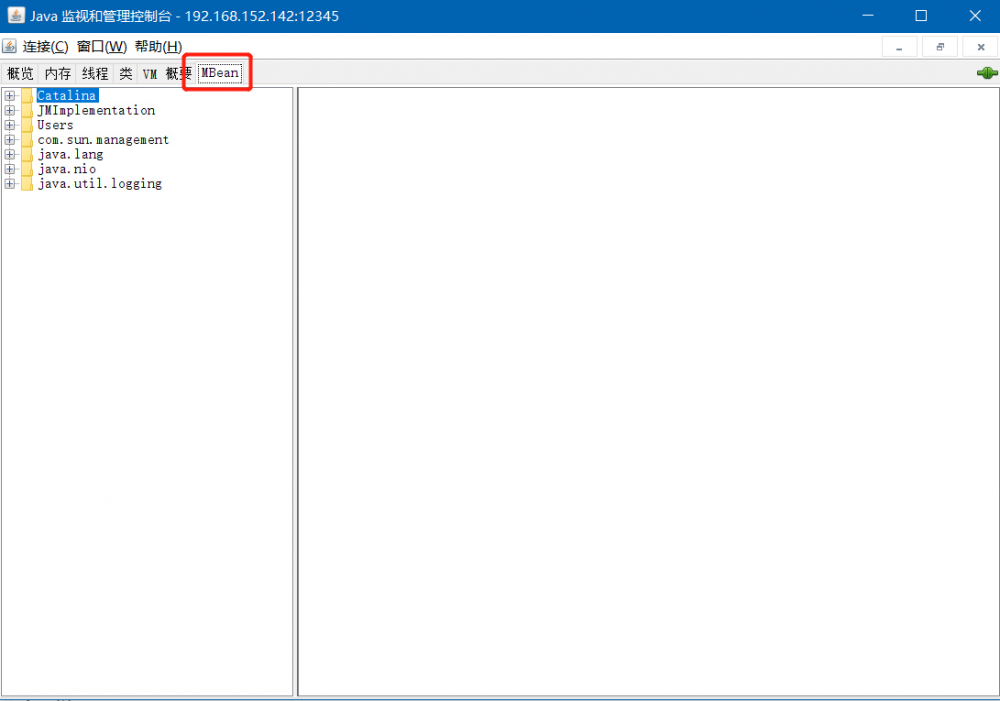The height and width of the screenshot is (701, 1000).
Task: Open the 窗口(W) menu
Action: coord(100,46)
